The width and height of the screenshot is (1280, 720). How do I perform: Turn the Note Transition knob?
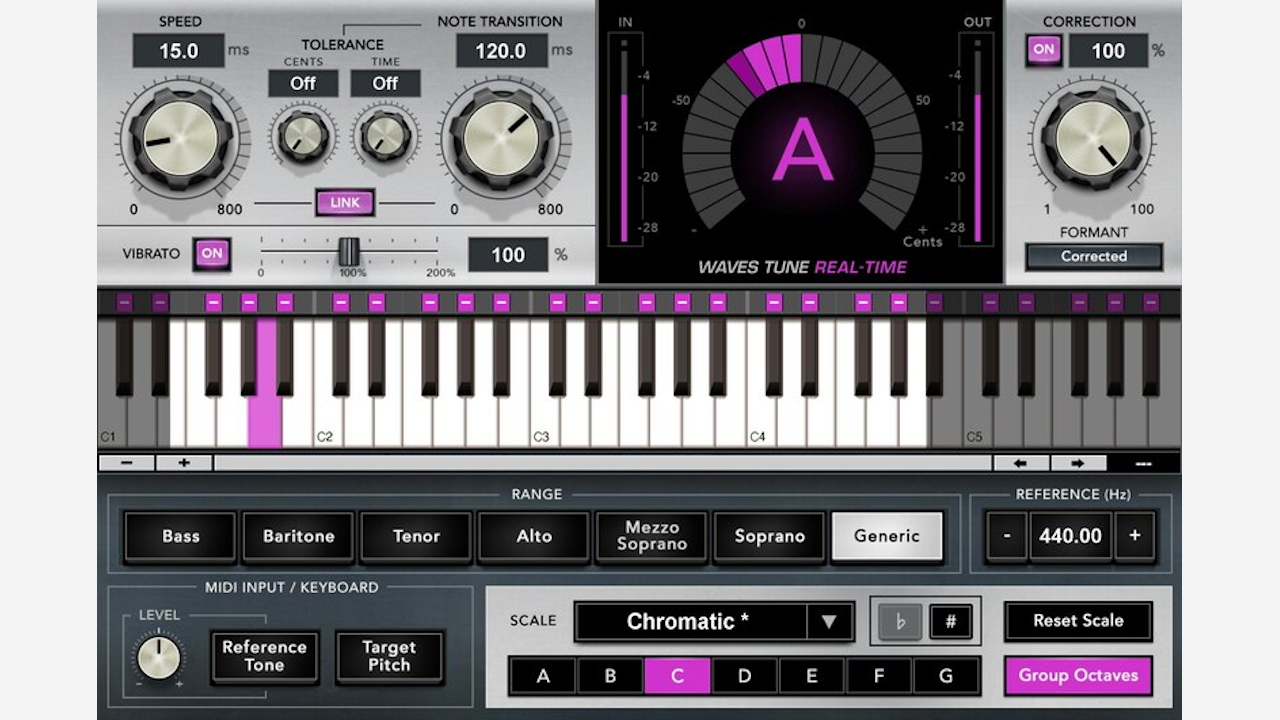click(x=497, y=140)
